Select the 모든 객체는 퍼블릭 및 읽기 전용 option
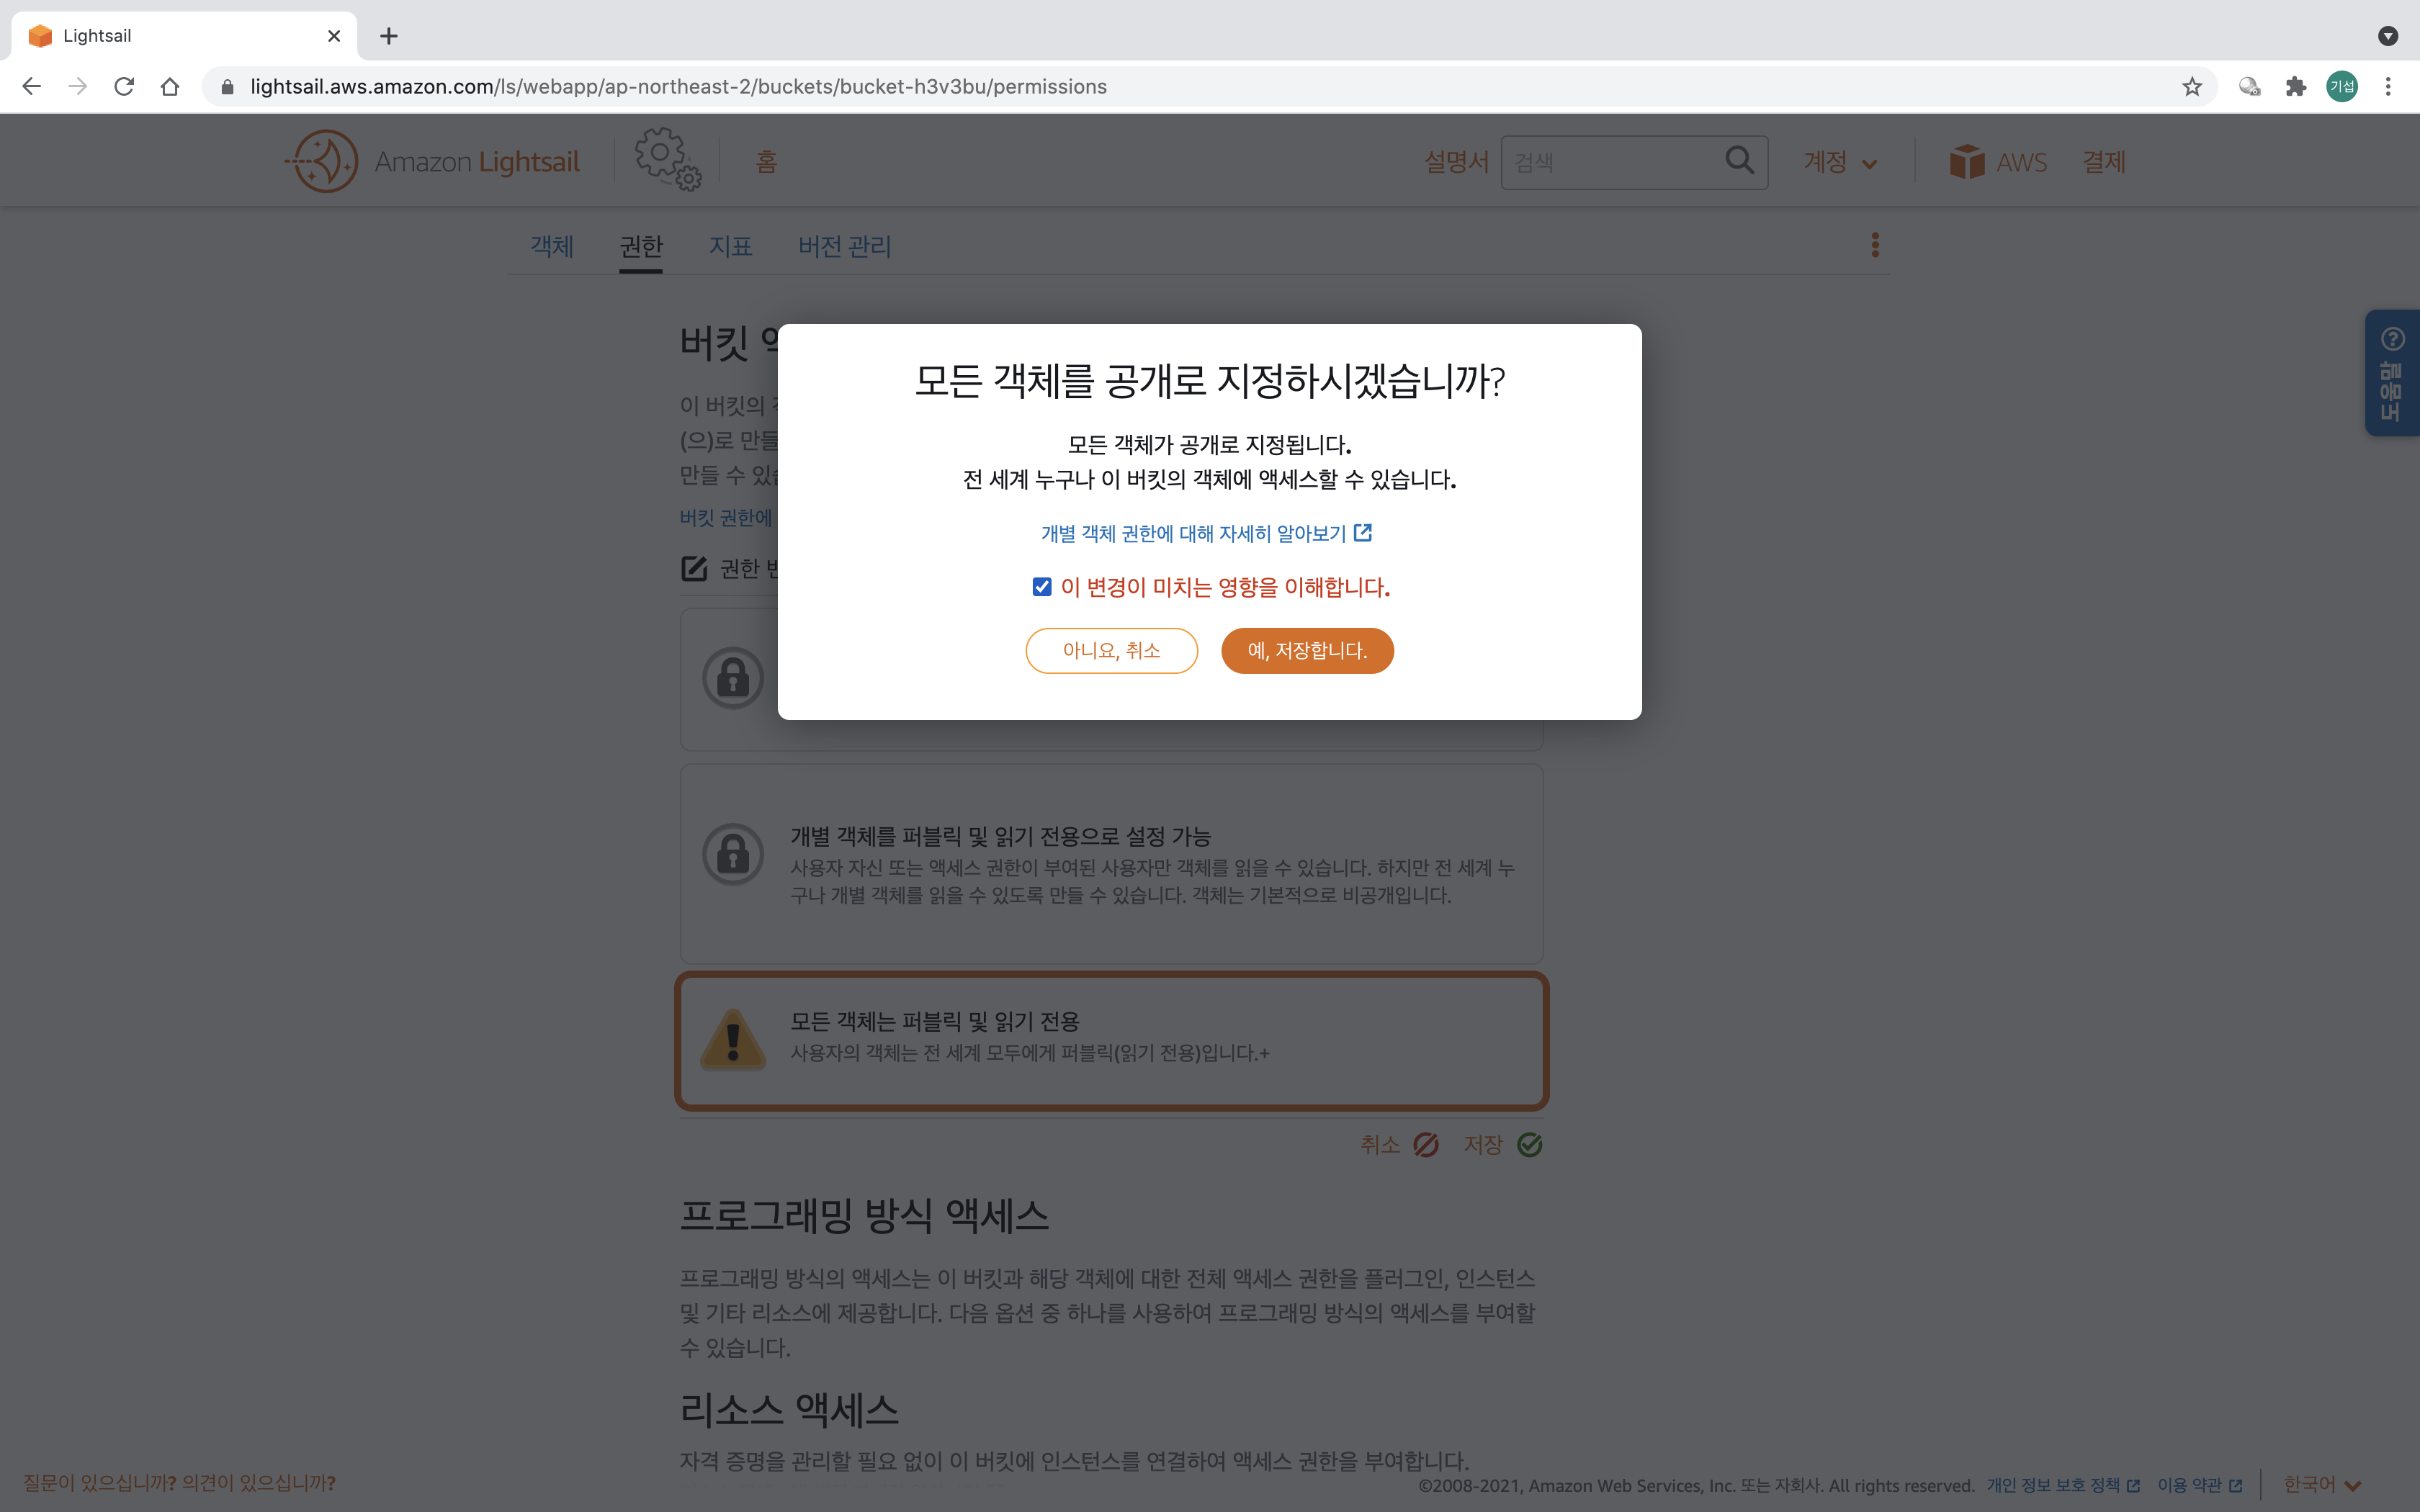 coord(1111,1040)
